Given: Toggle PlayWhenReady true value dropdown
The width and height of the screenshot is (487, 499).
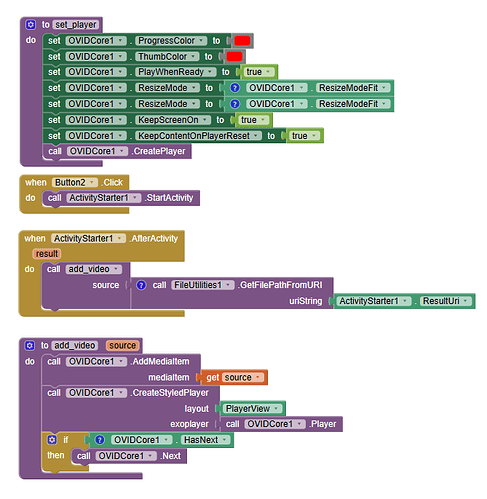Looking at the screenshot, I should click(x=268, y=72).
